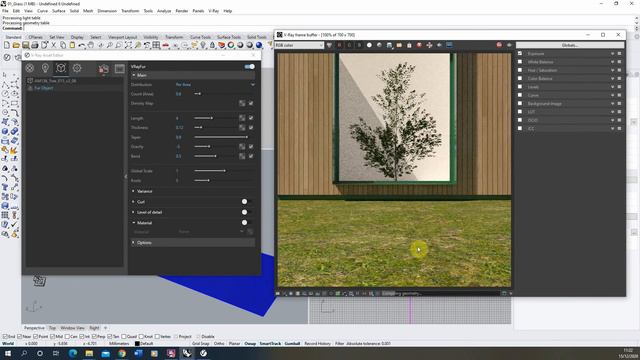Image resolution: width=640 pixels, height=360 pixels.
Task: Adjust the Taper slider in VRayFur
Action: 221,137
